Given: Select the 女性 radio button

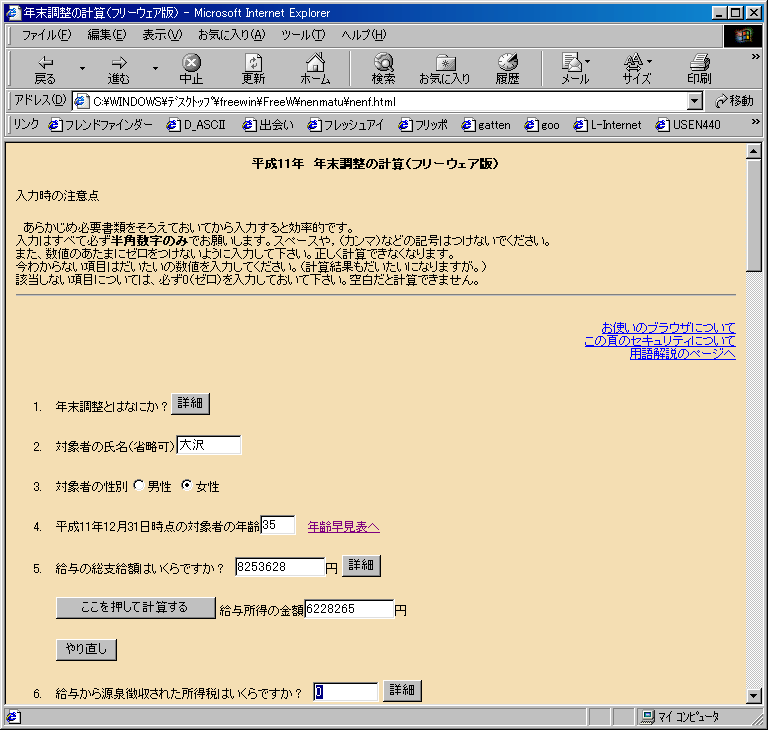Looking at the screenshot, I should pyautogui.click(x=187, y=485).
